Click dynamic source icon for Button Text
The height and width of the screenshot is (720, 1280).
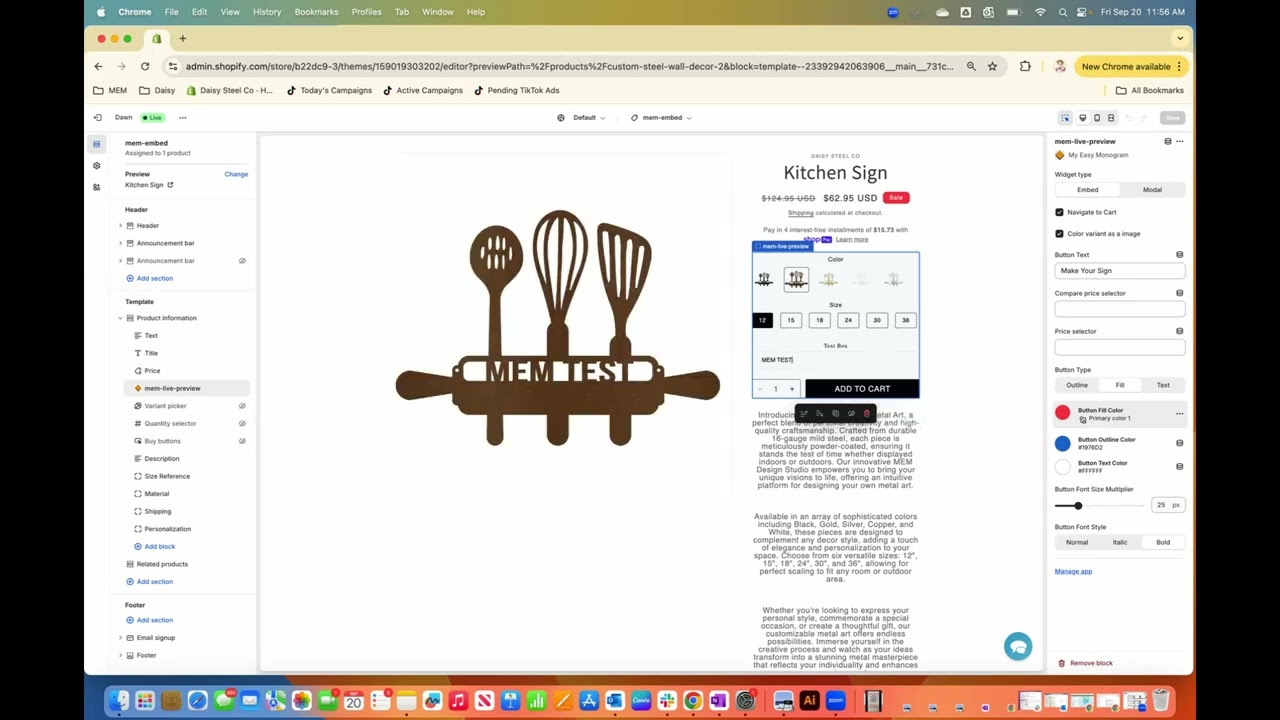click(x=1180, y=255)
